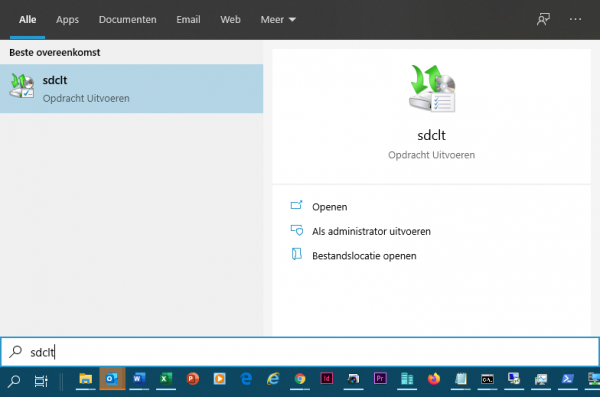
Task: Open Google Chrome from taskbar
Action: (x=300, y=379)
